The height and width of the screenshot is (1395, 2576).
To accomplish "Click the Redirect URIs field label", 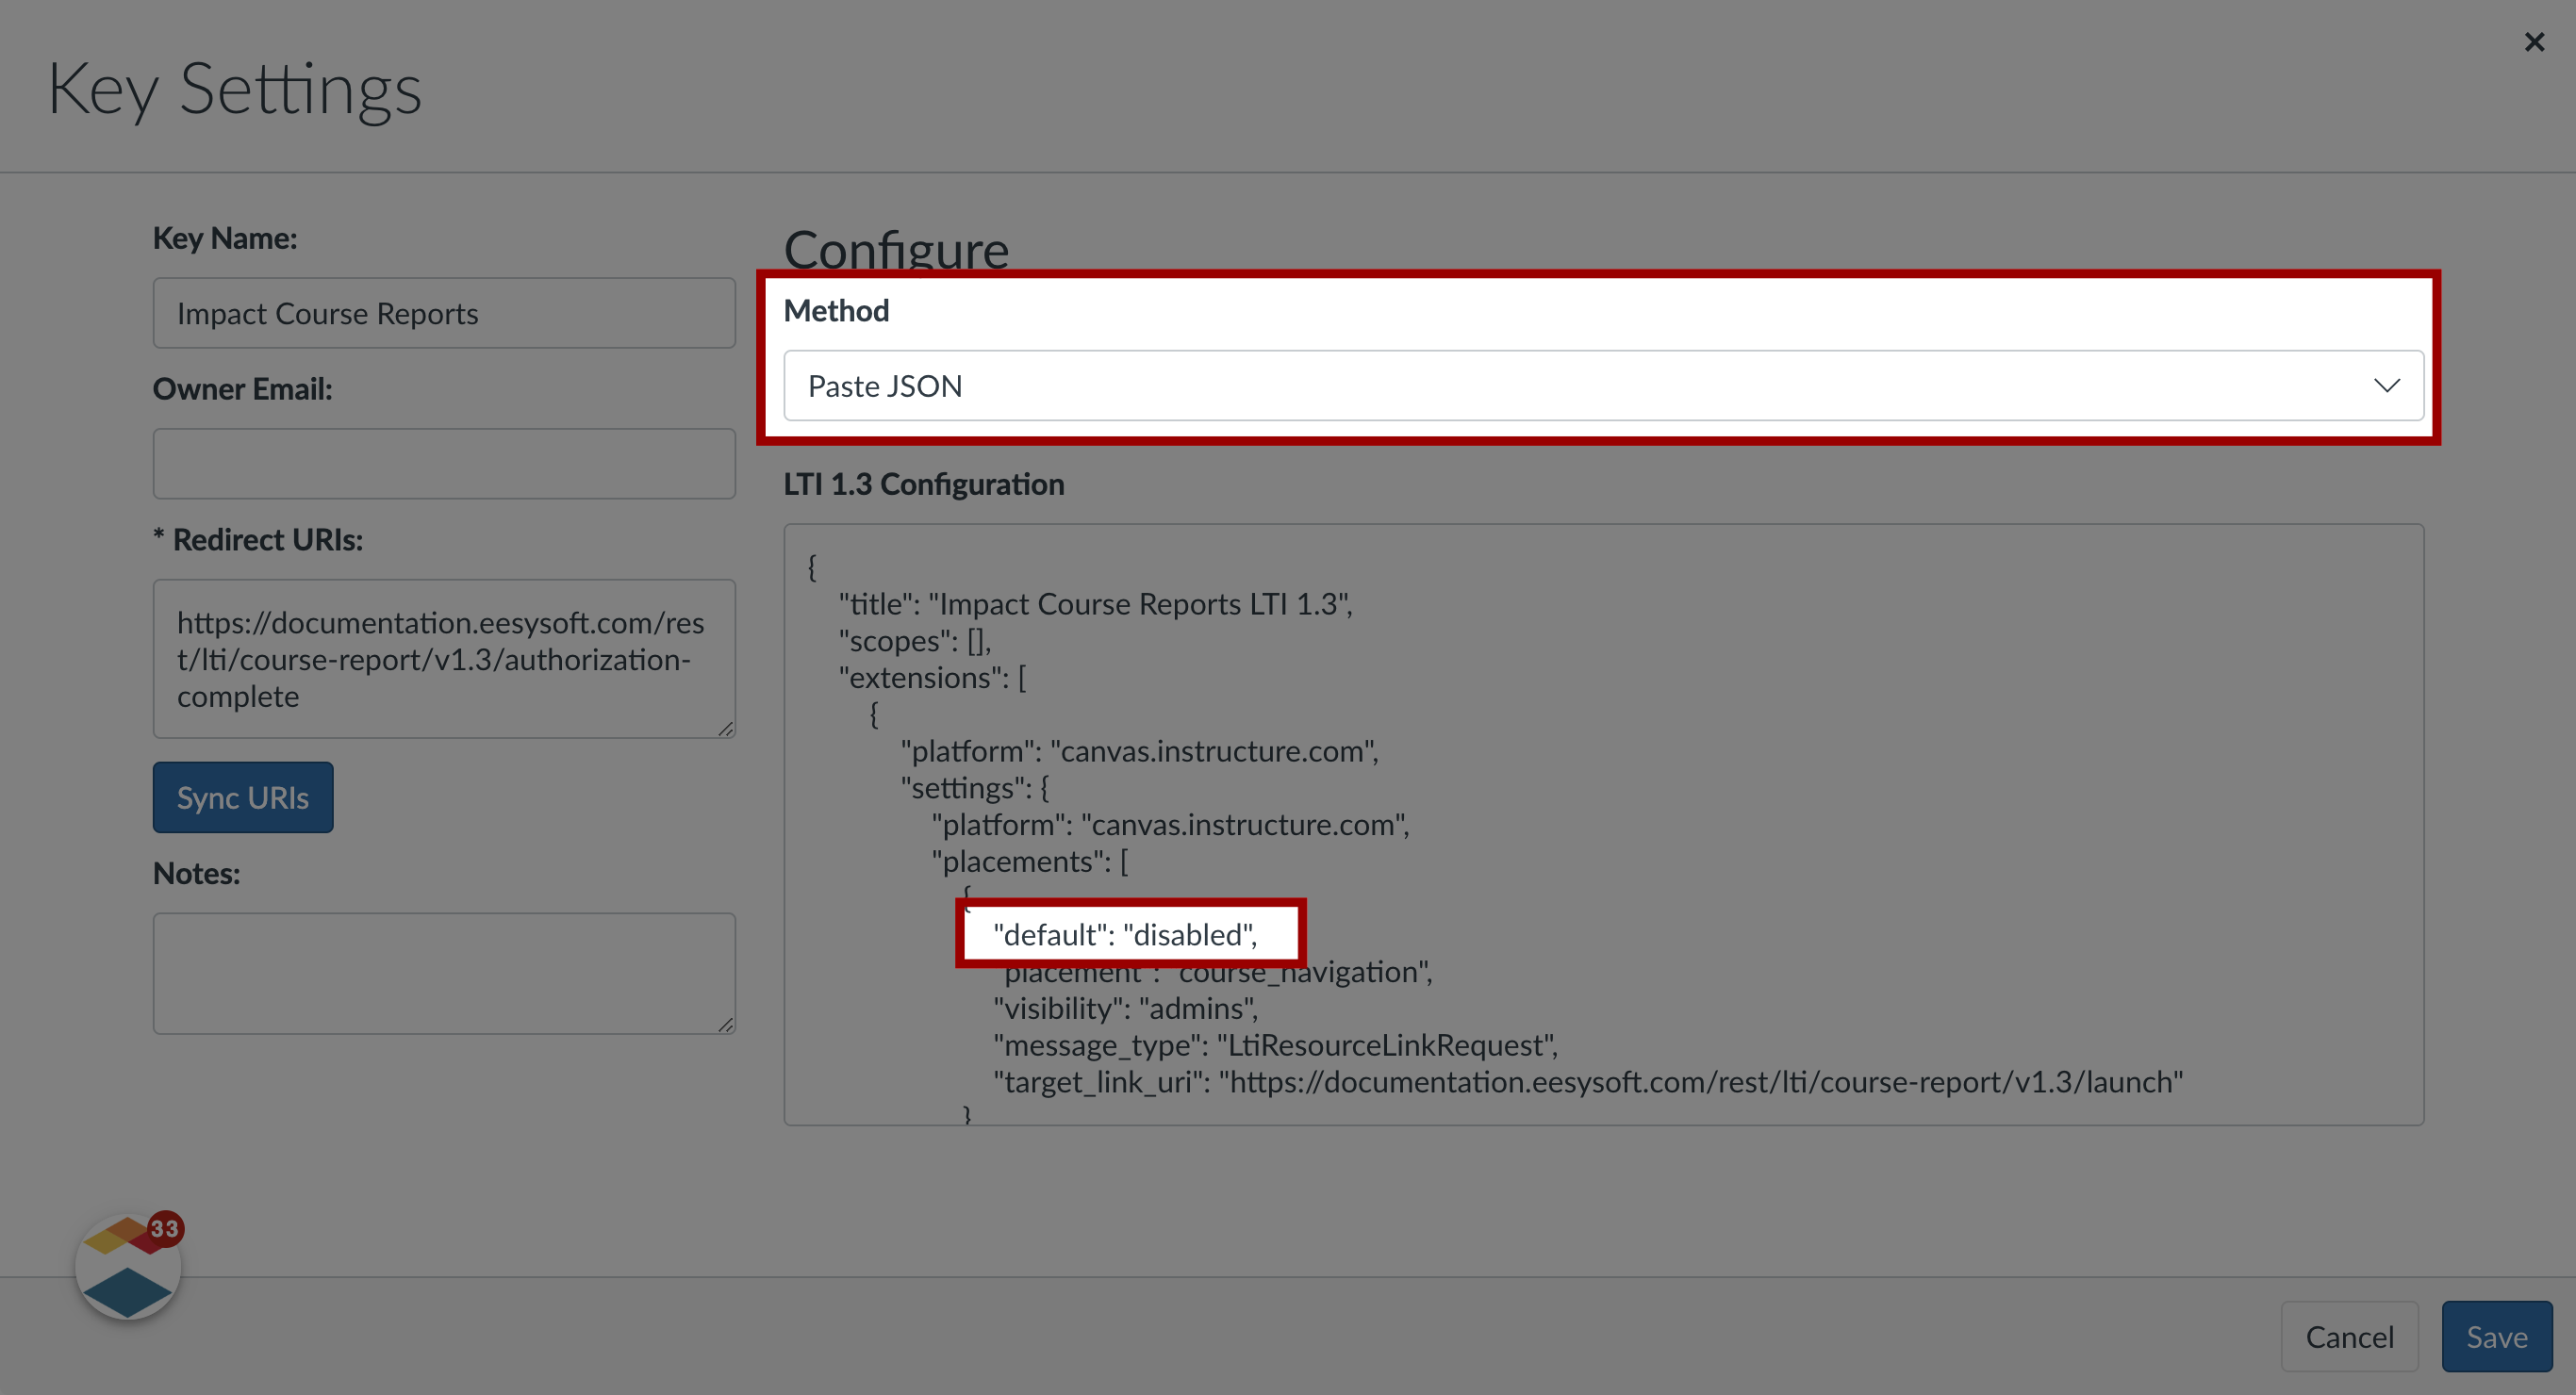I will [x=258, y=540].
